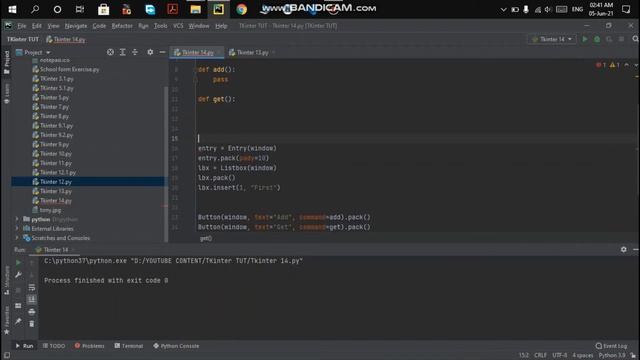Collapse all in Project panel
640x360 pixels.
pos(135,52)
